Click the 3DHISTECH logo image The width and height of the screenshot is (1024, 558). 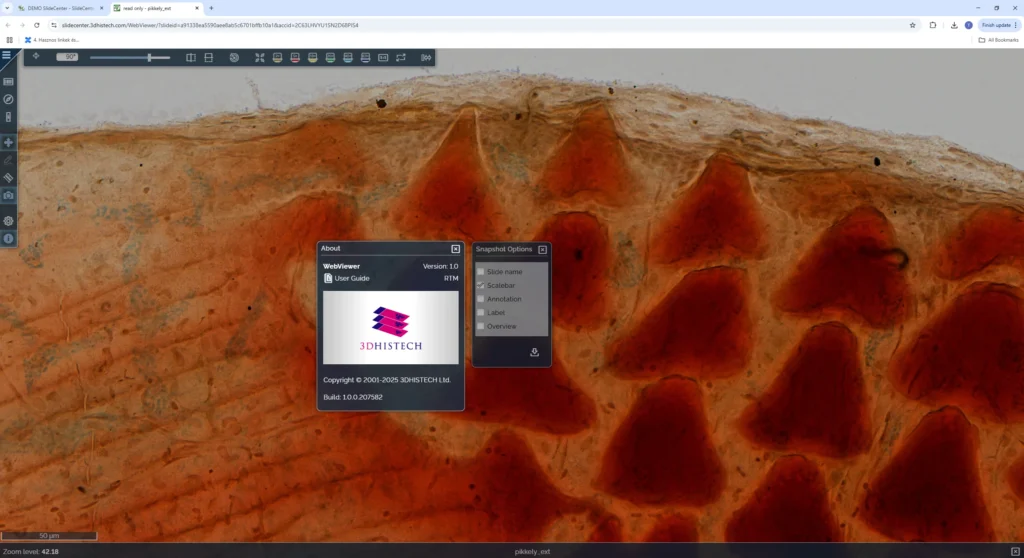tap(391, 327)
